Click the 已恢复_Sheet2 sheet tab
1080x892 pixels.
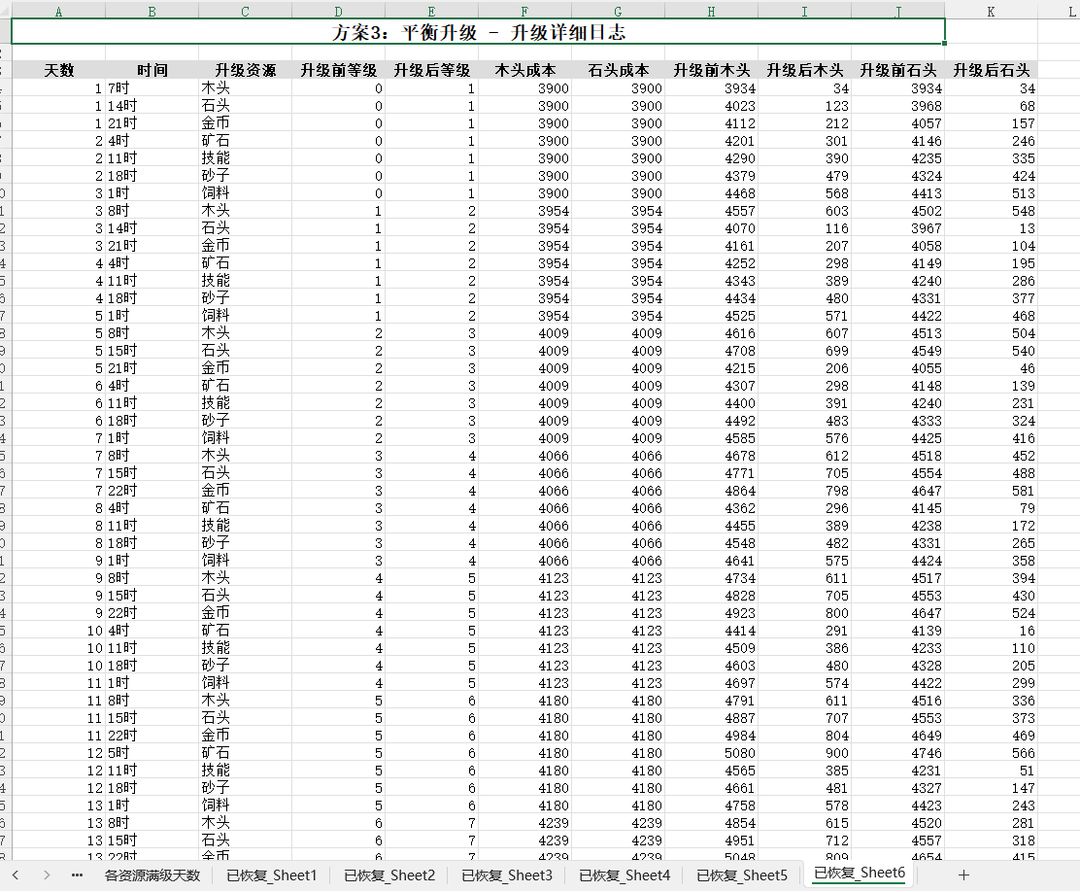(389, 875)
